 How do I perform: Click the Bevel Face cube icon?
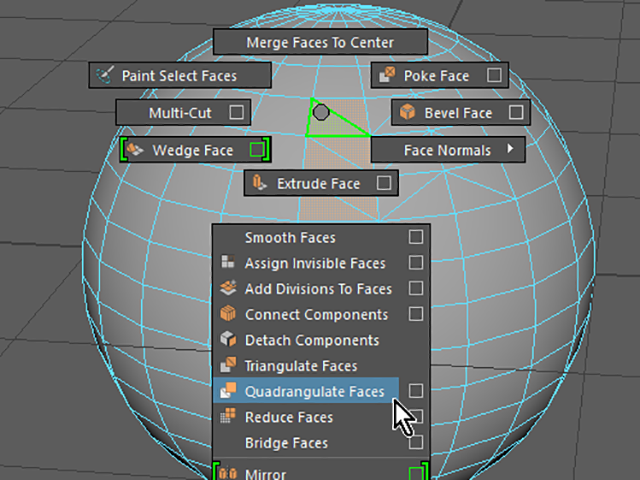407,112
